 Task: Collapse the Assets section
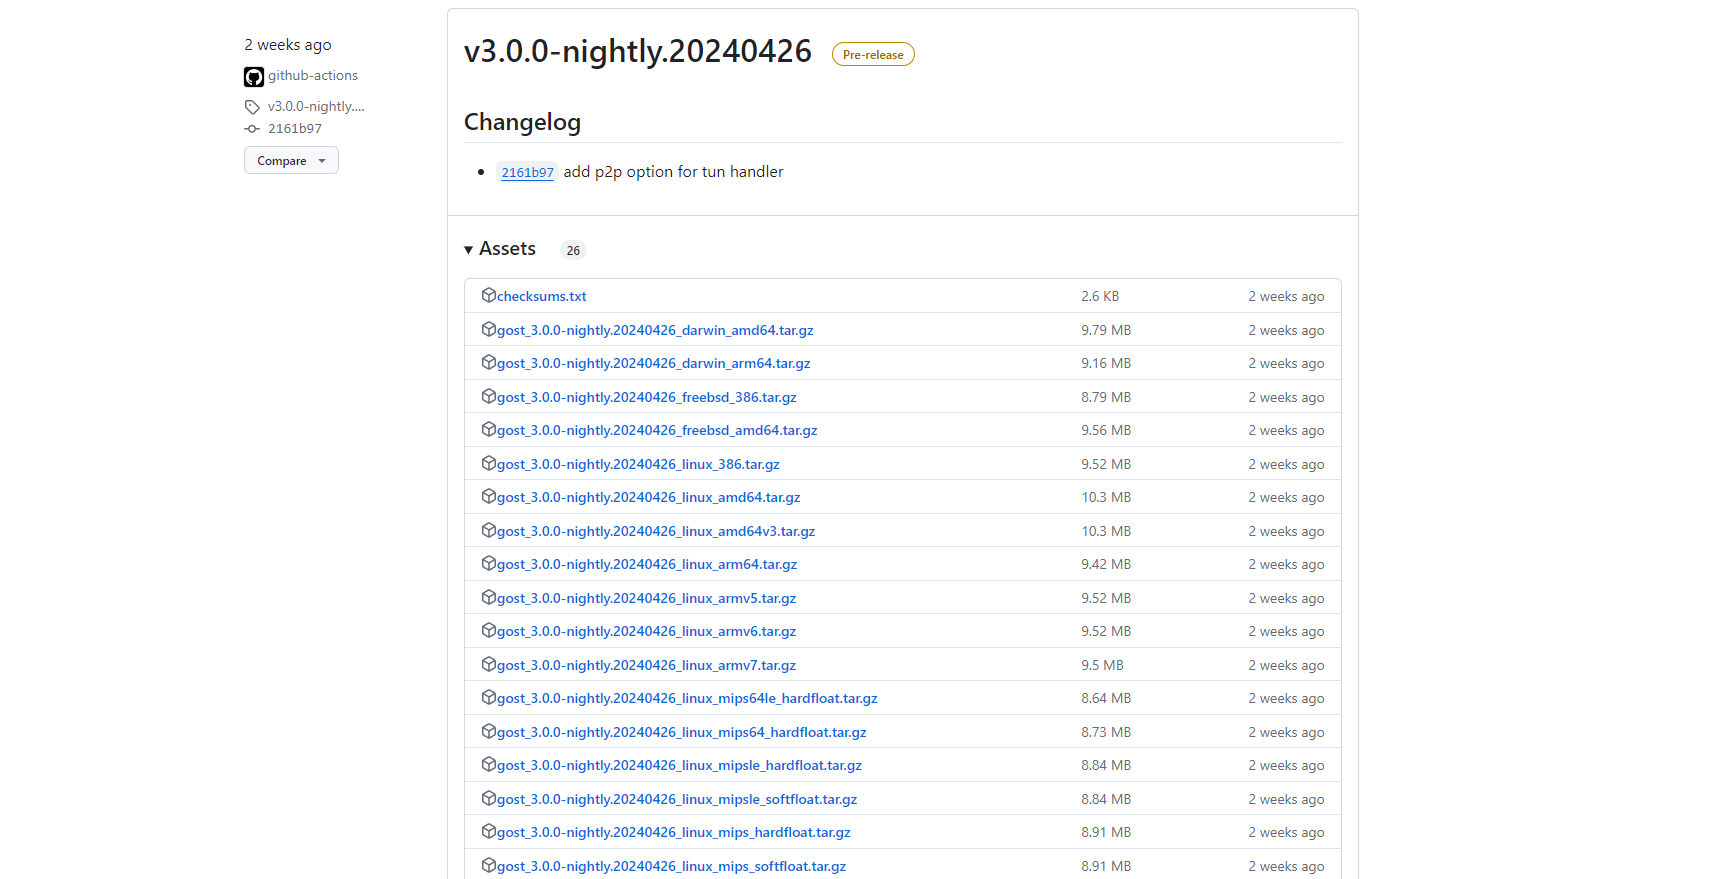(x=499, y=249)
